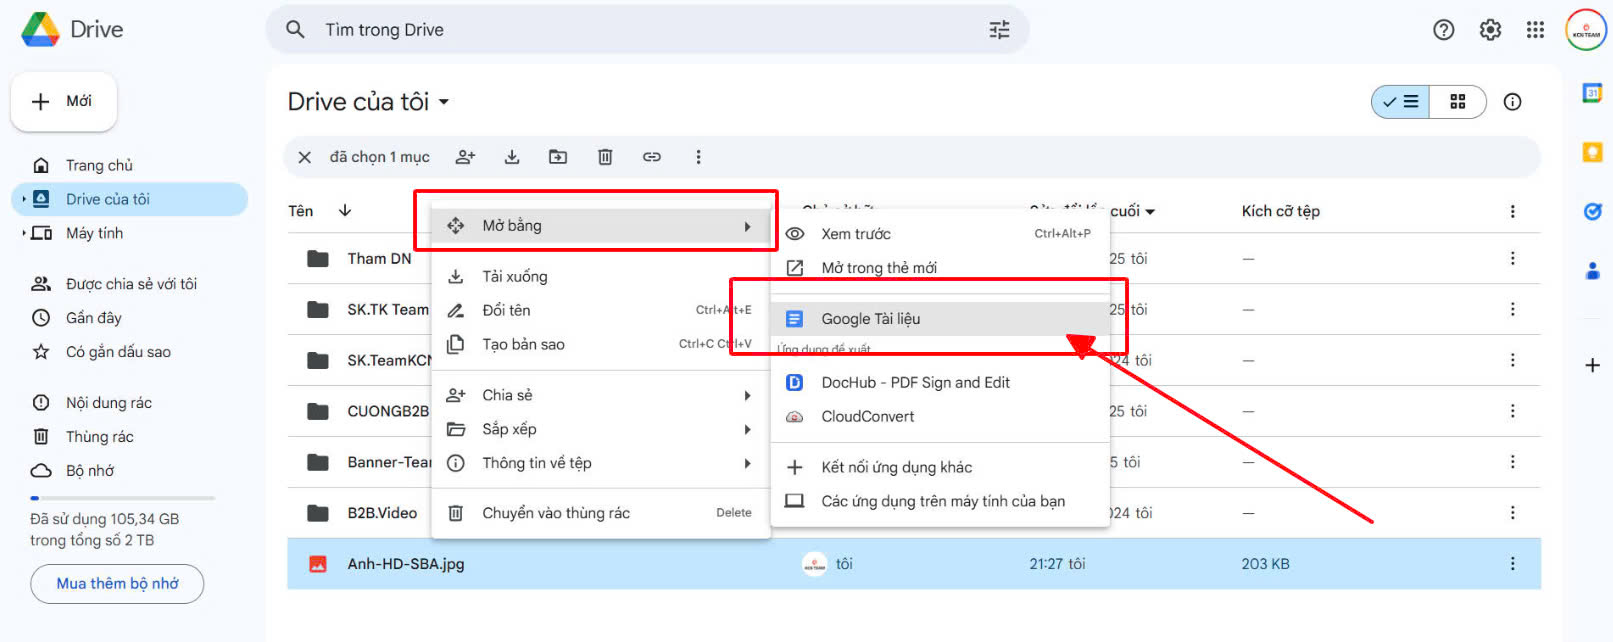1613x642 pixels.
Task: Click the storage usage progress bar
Action: click(x=122, y=498)
